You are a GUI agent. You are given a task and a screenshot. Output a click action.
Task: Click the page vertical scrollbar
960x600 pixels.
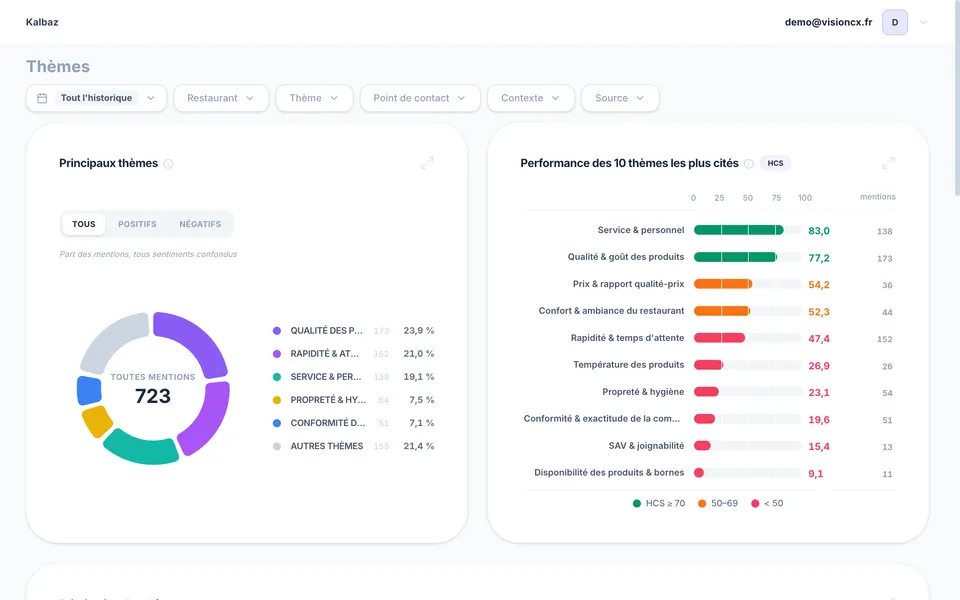(957, 98)
